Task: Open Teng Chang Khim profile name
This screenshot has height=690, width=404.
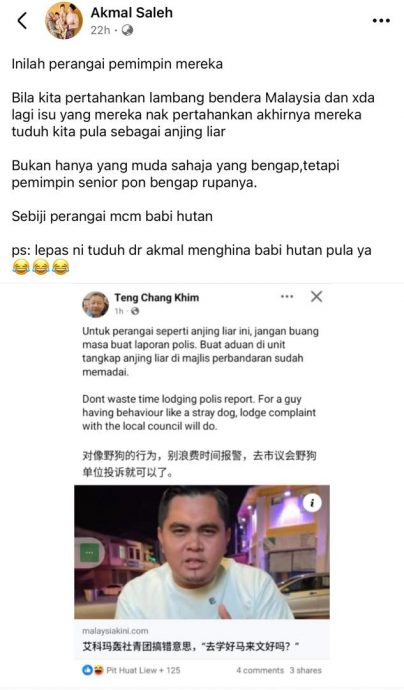Action: 157,298
